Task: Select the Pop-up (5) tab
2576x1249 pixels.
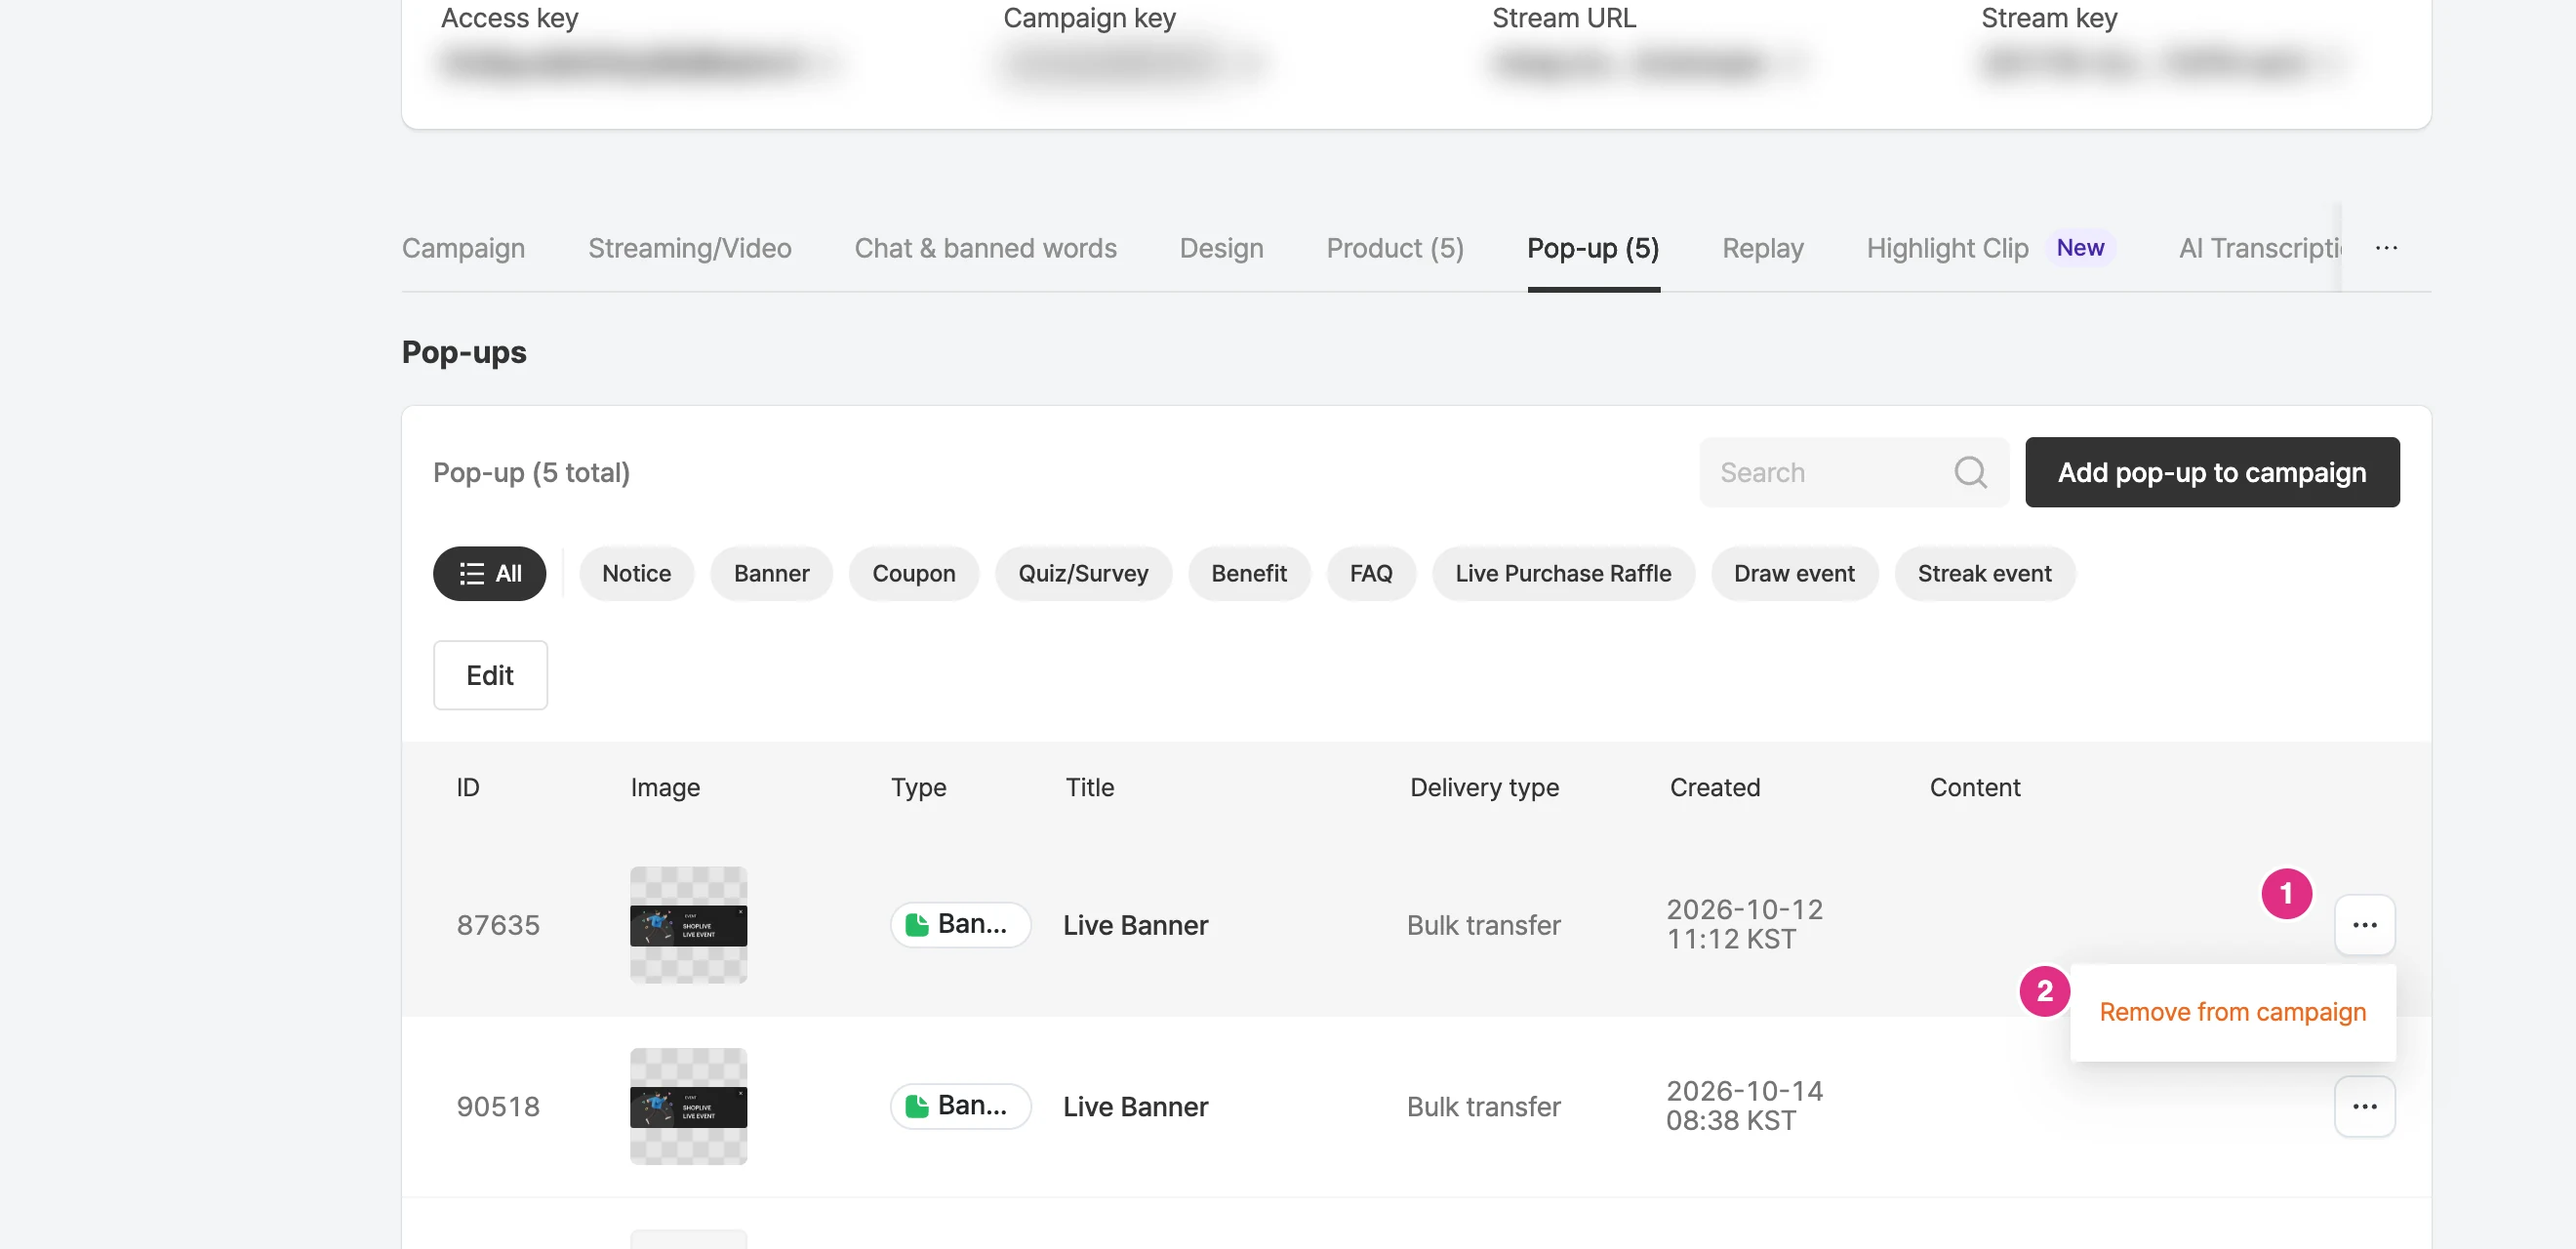Action: pyautogui.click(x=1593, y=248)
